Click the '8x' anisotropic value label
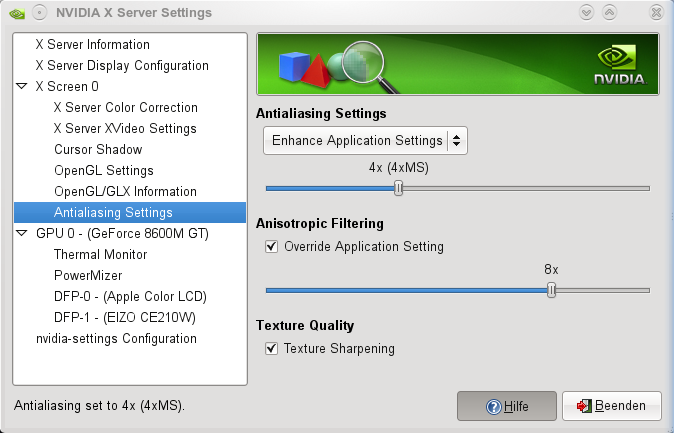This screenshot has width=674, height=433. [x=551, y=270]
